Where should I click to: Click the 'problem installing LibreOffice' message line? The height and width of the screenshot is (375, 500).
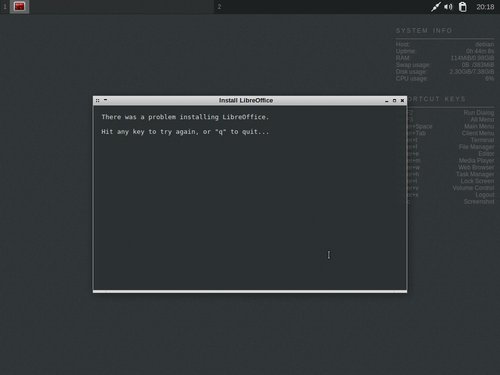coord(185,117)
